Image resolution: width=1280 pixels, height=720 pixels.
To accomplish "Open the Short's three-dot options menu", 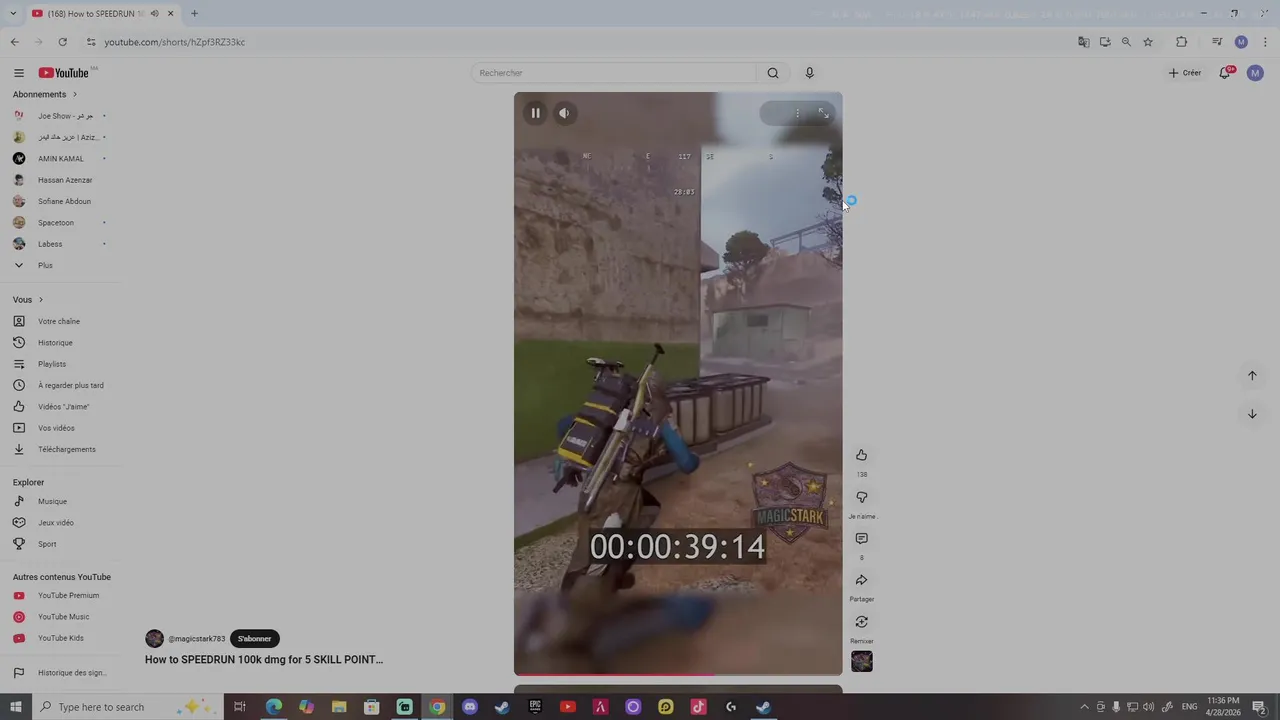I will 797,113.
